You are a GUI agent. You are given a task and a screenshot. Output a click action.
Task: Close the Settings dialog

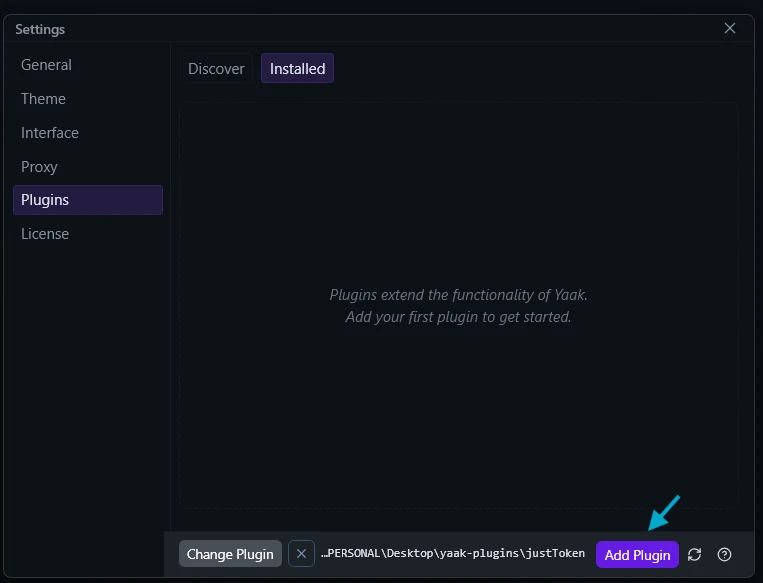click(729, 28)
